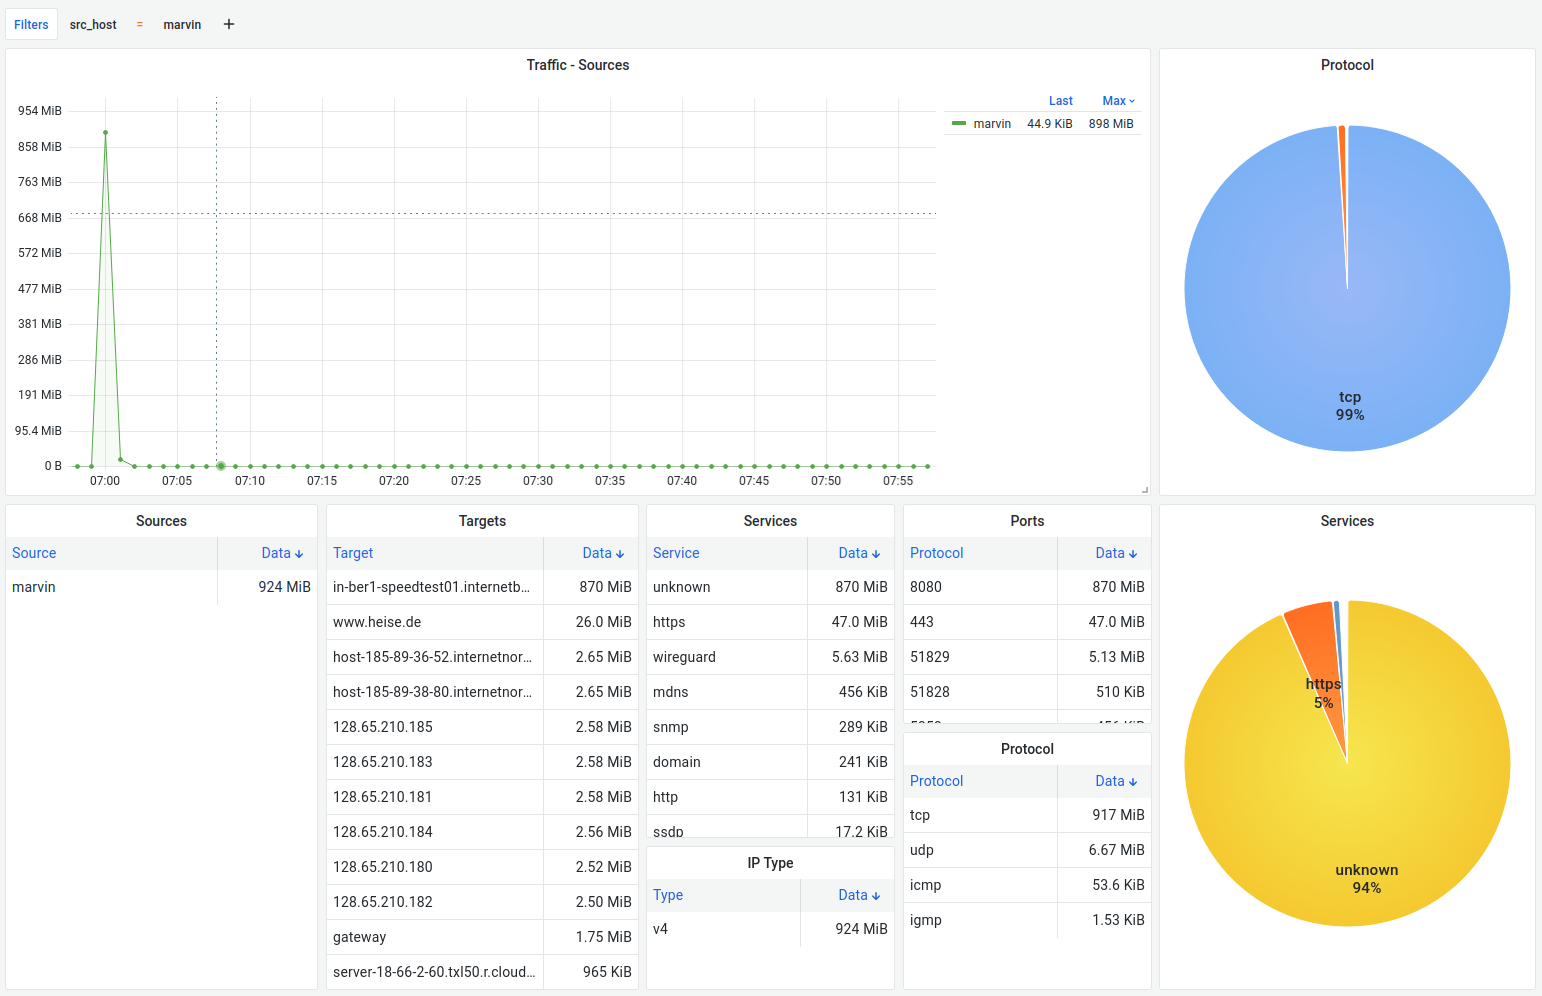This screenshot has width=1542, height=996.
Task: Click the sort icon on Services Data column
Action: click(x=877, y=553)
